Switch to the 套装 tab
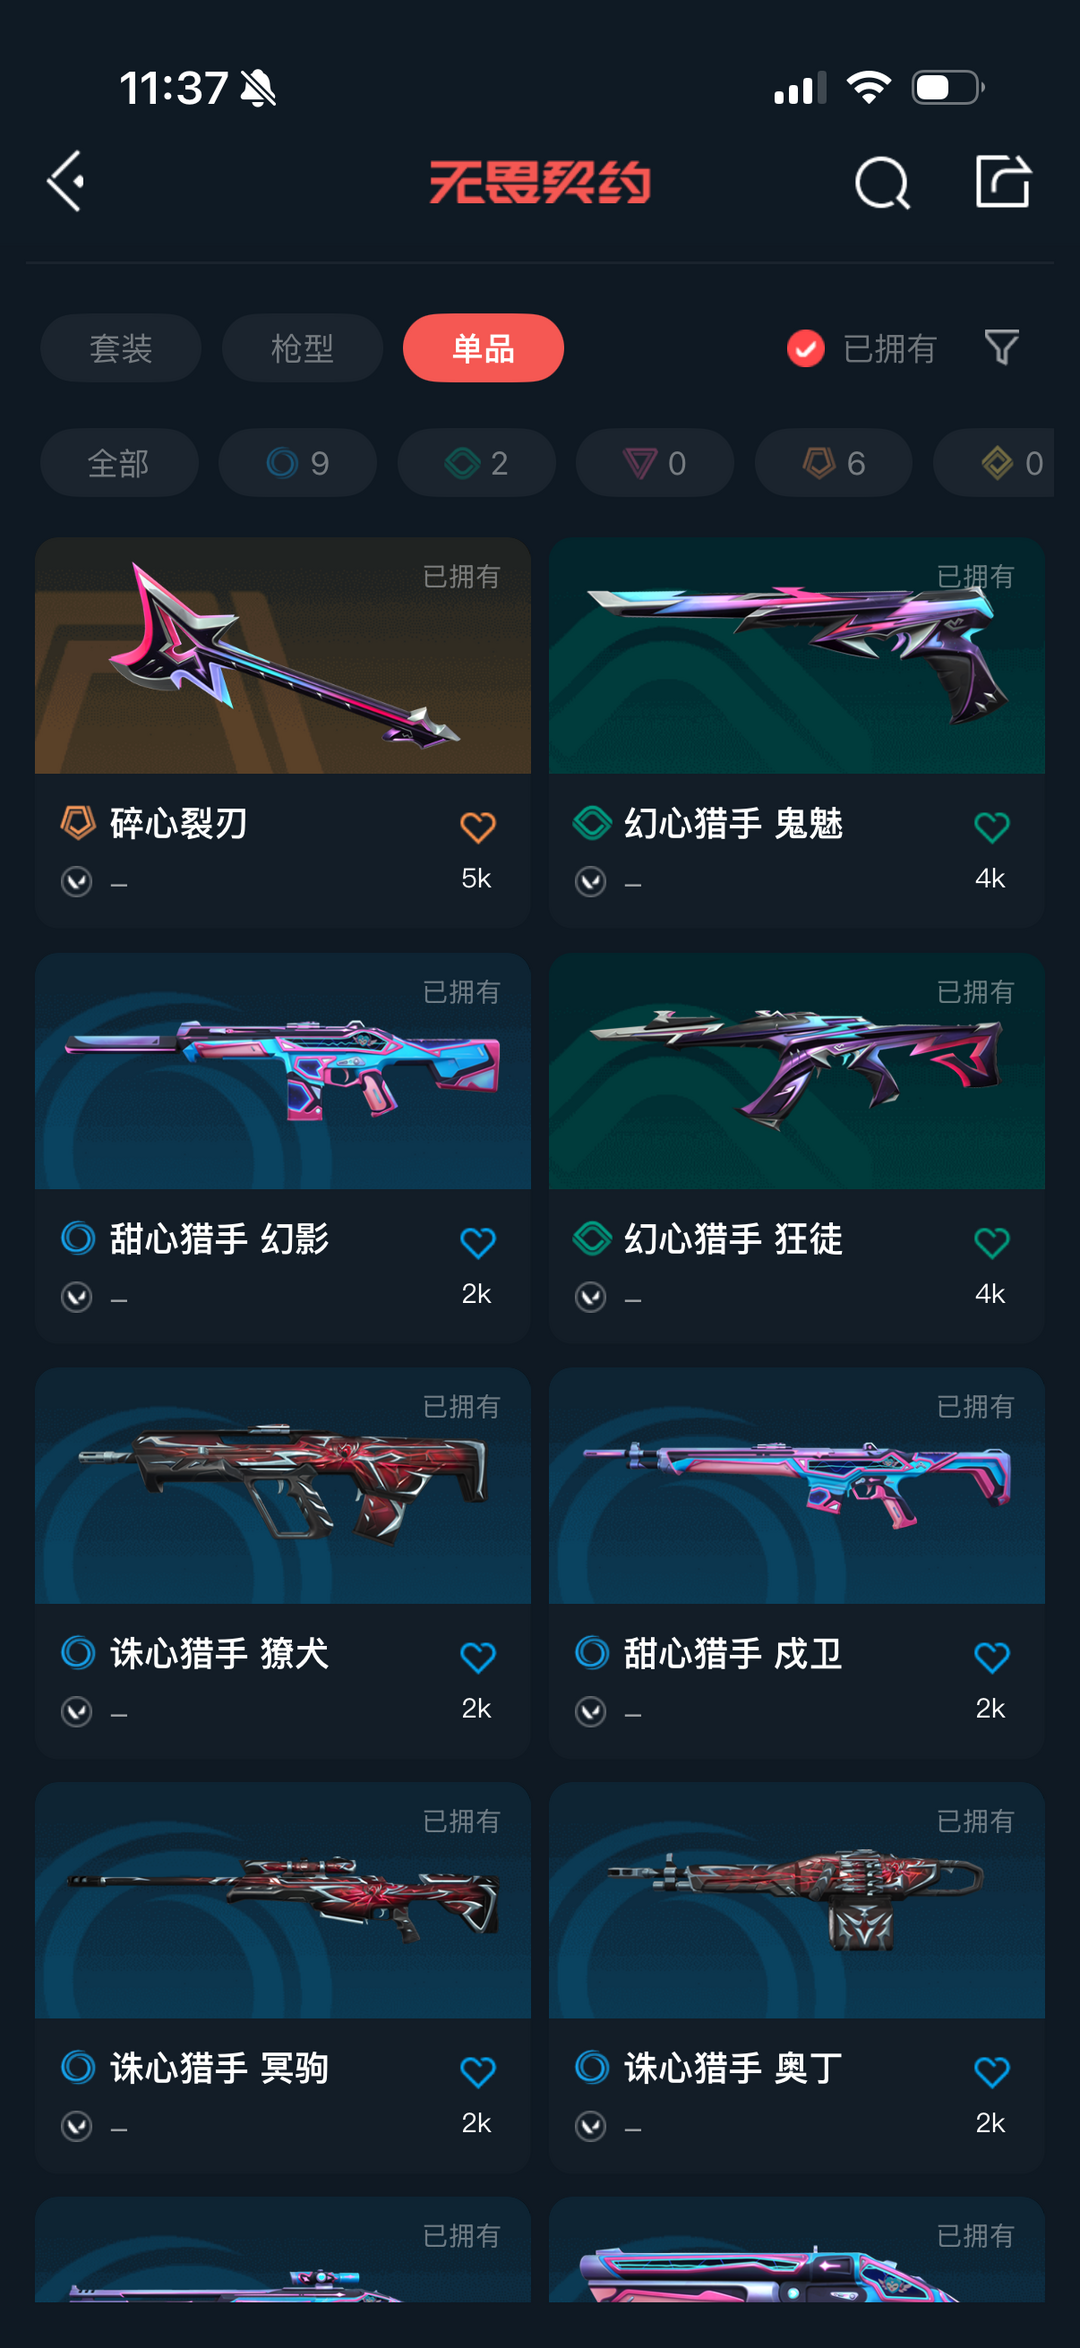The width and height of the screenshot is (1080, 2348). tap(121, 348)
